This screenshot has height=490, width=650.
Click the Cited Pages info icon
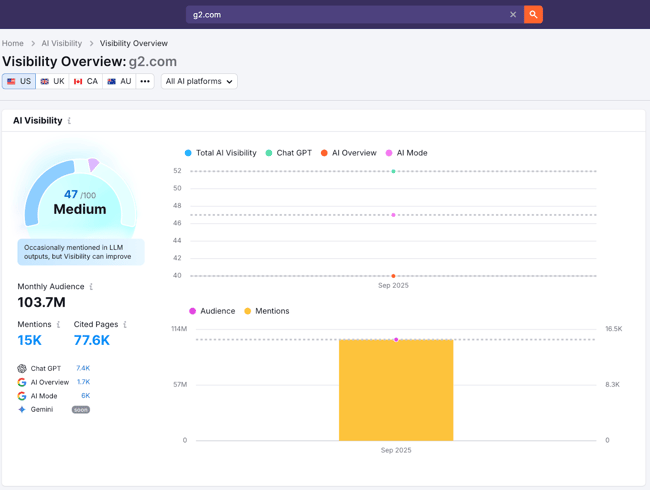point(125,325)
